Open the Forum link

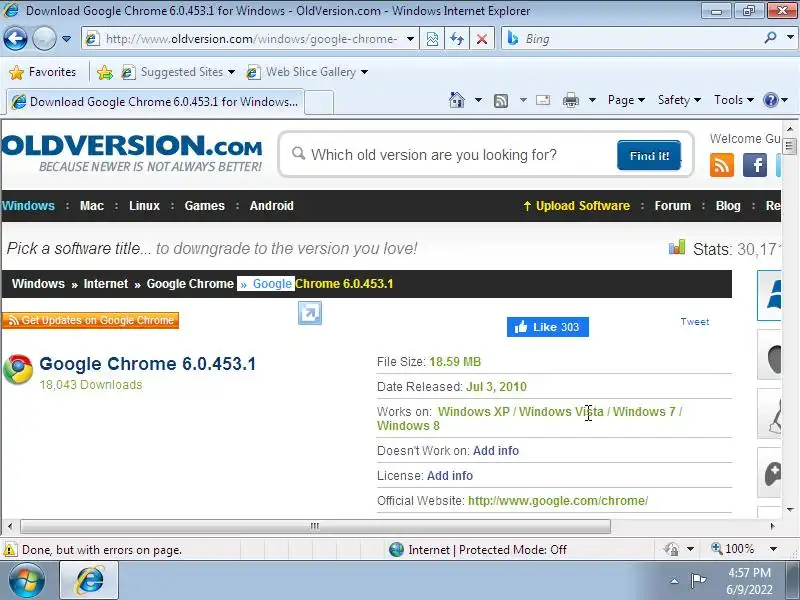pos(672,206)
